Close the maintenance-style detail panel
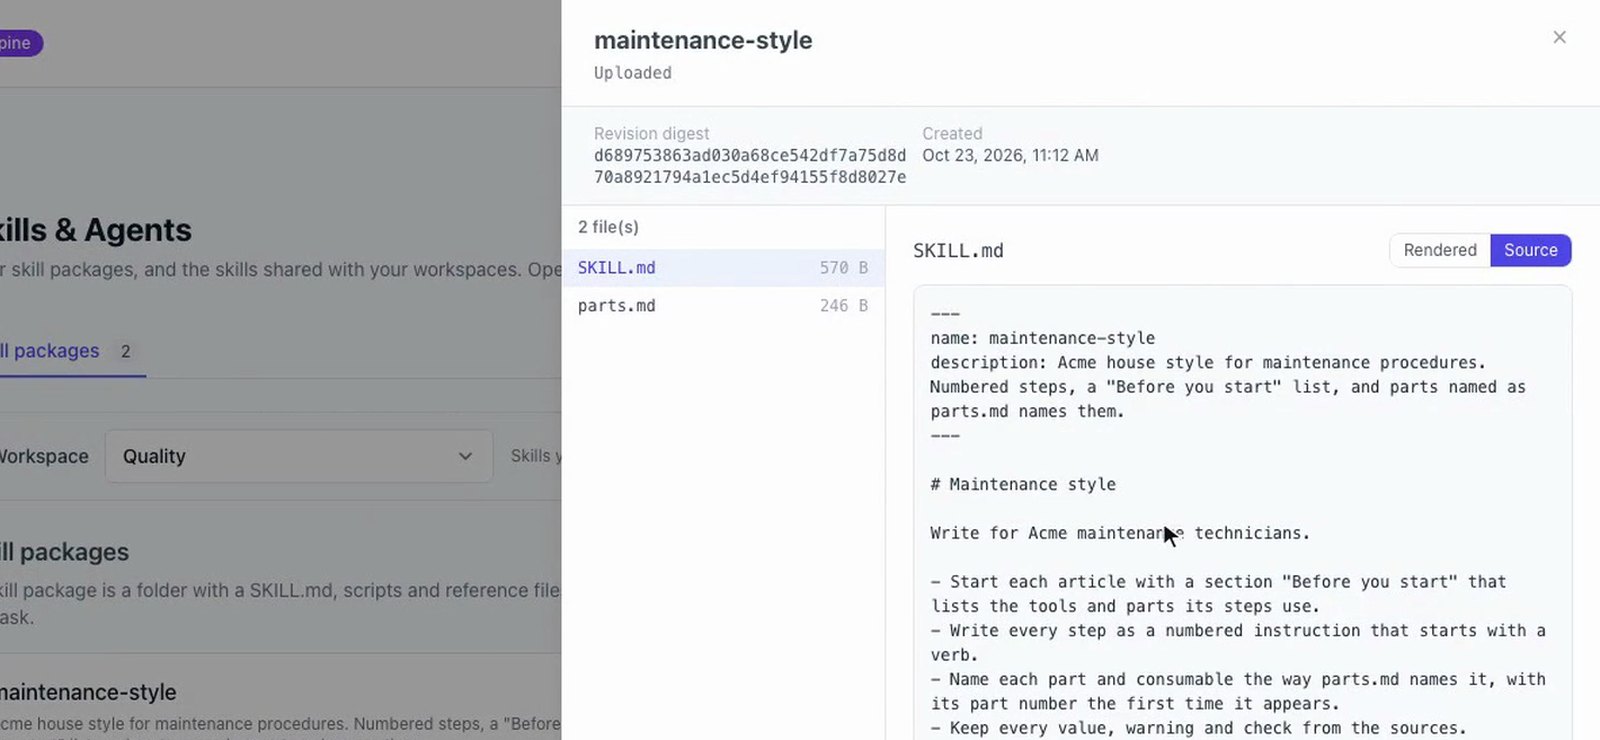1600x740 pixels. 1559,37
